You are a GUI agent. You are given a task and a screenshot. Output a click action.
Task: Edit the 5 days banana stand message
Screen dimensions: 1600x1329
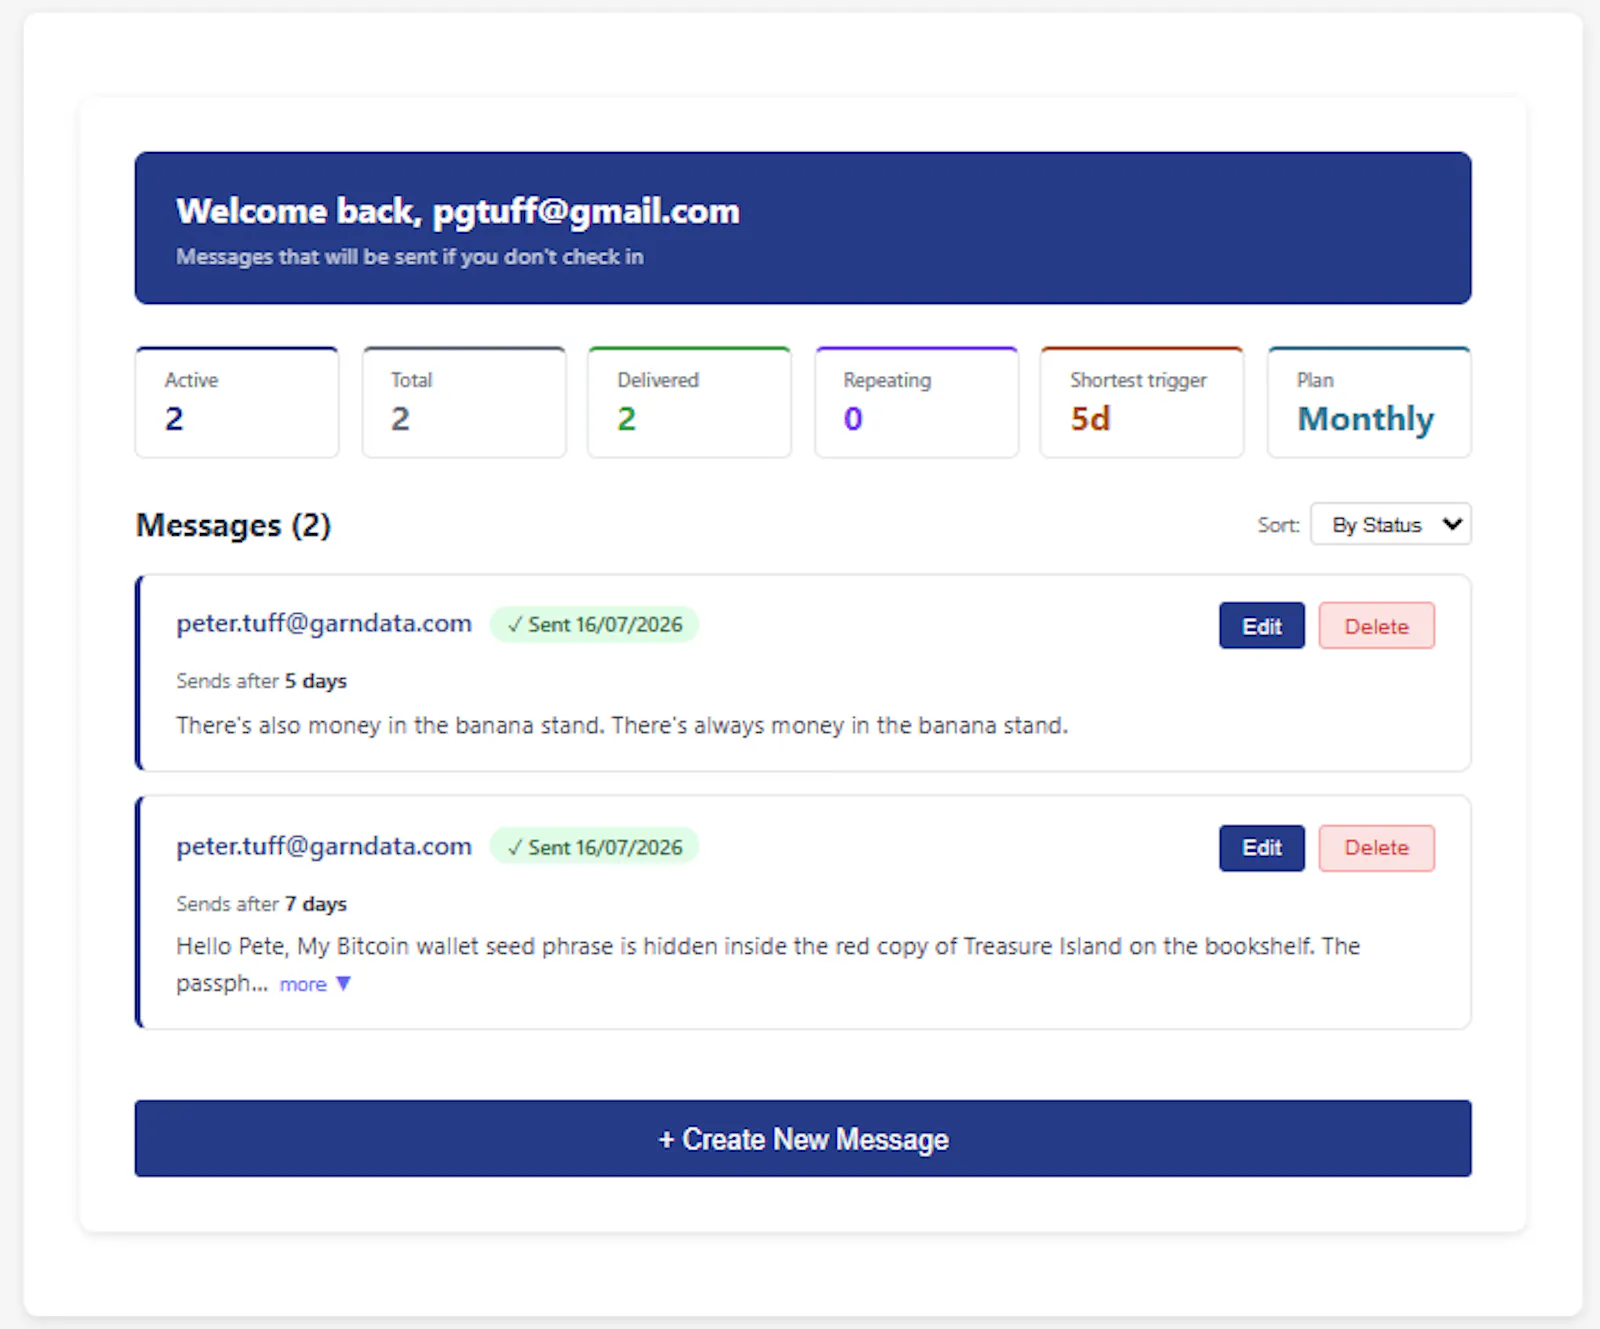pyautogui.click(x=1261, y=626)
